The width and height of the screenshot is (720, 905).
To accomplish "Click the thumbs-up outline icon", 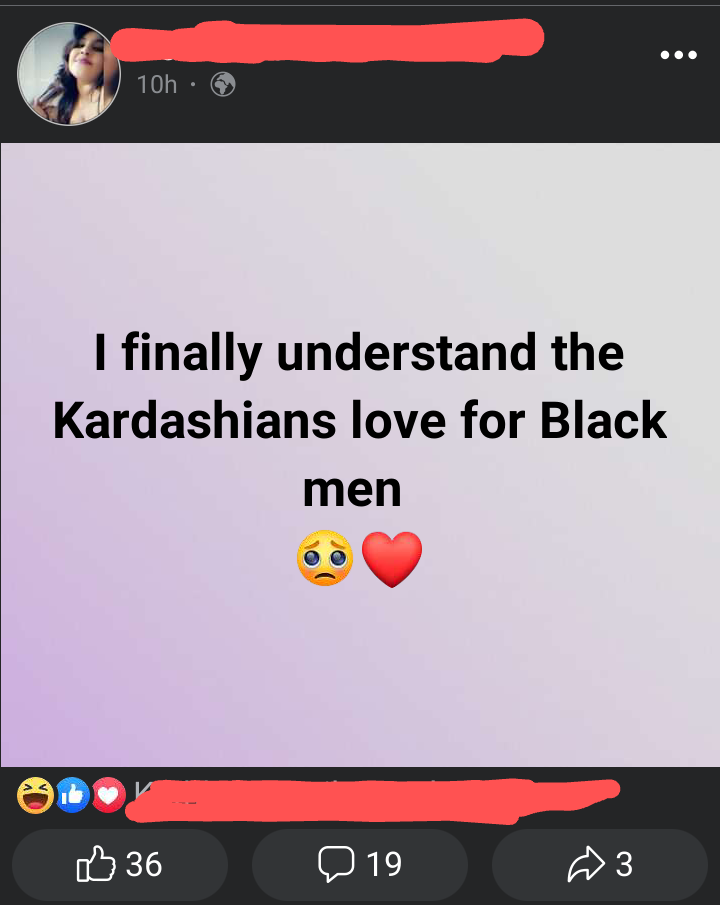I will click(96, 864).
